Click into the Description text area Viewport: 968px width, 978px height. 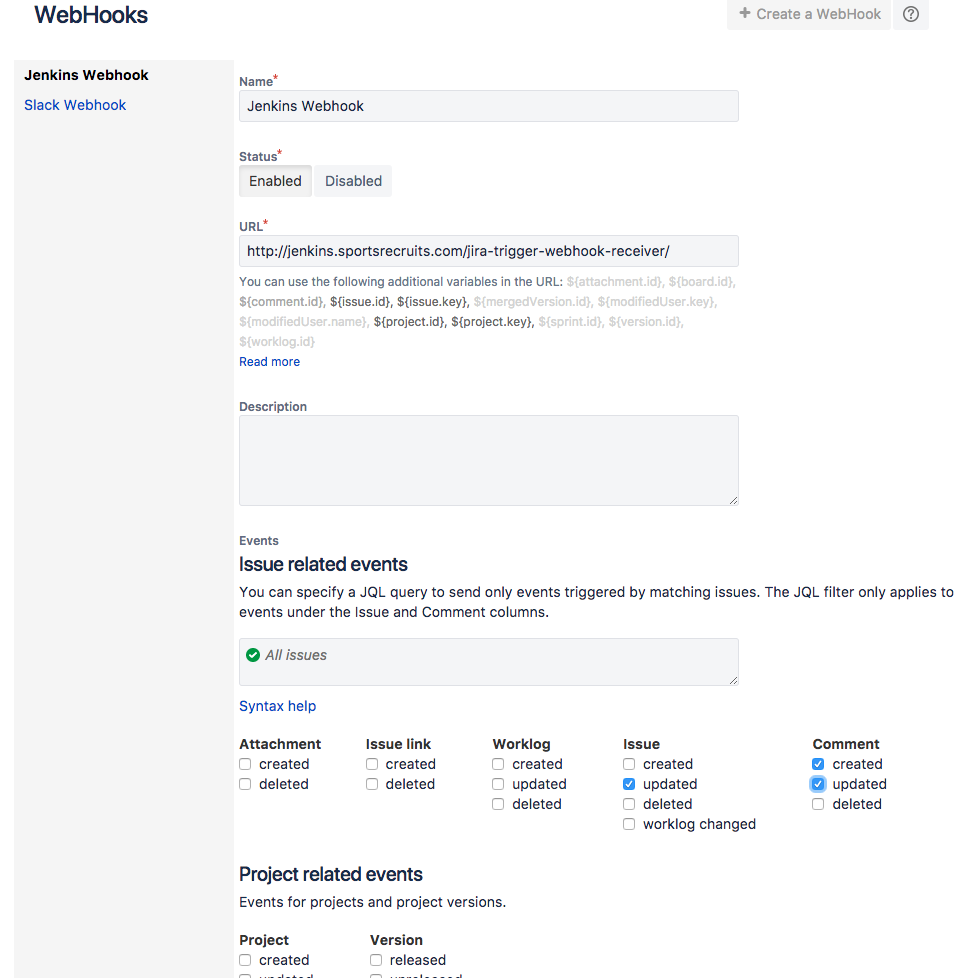488,460
